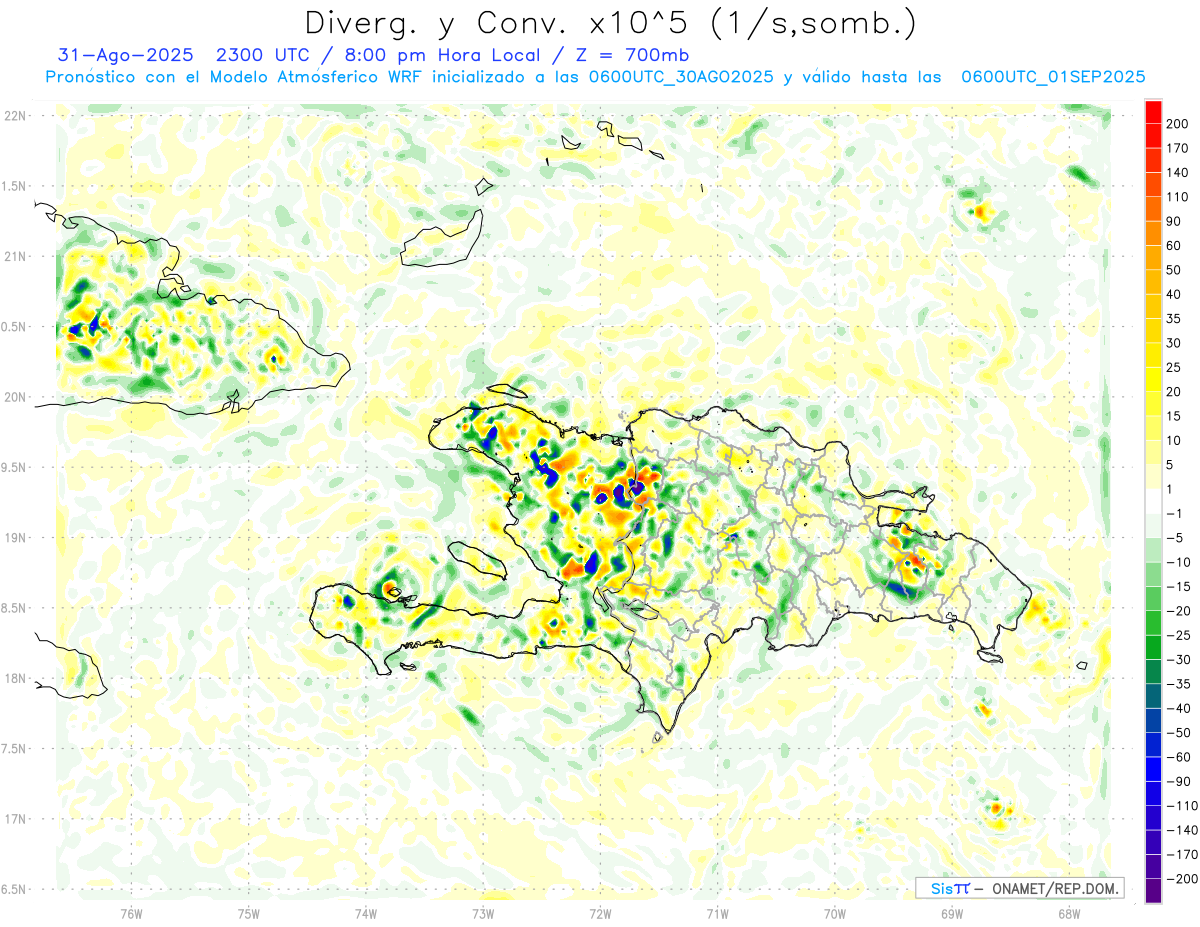Screen dimensions: 1200x927
Task: Click the colorbar value '60'
Action: [x=1174, y=246]
